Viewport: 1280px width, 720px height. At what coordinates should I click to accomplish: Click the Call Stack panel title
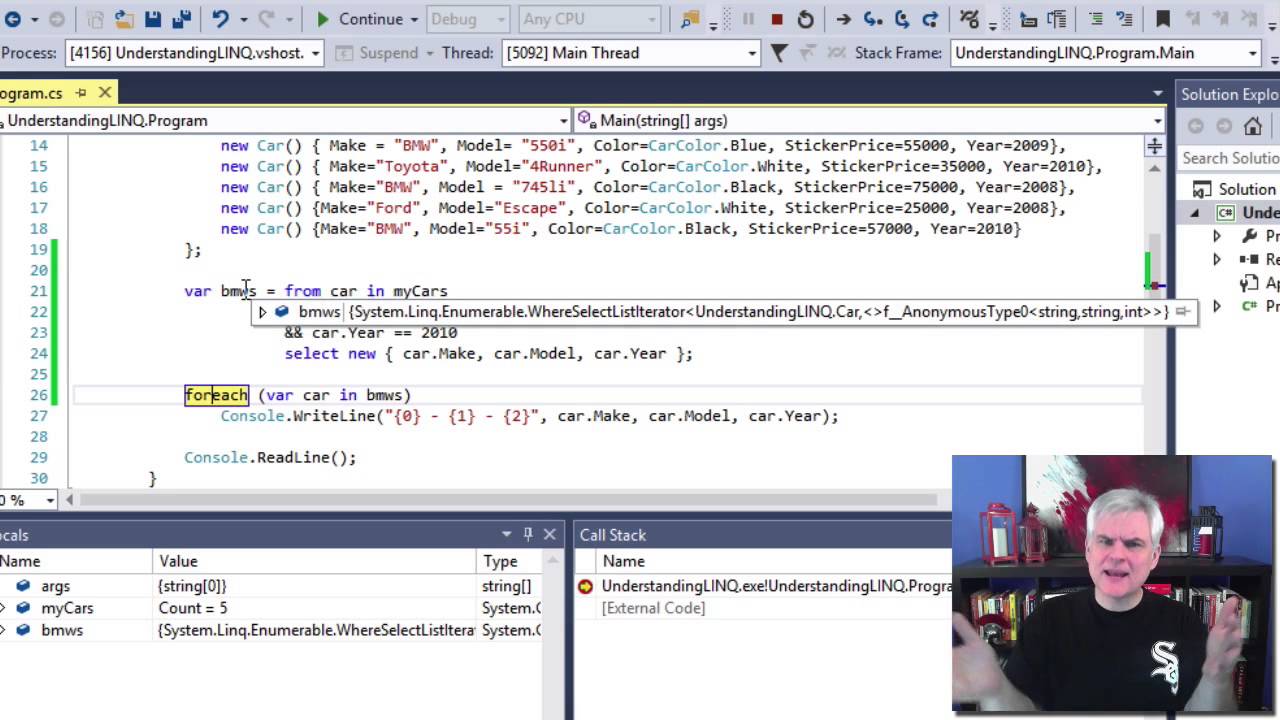[612, 535]
